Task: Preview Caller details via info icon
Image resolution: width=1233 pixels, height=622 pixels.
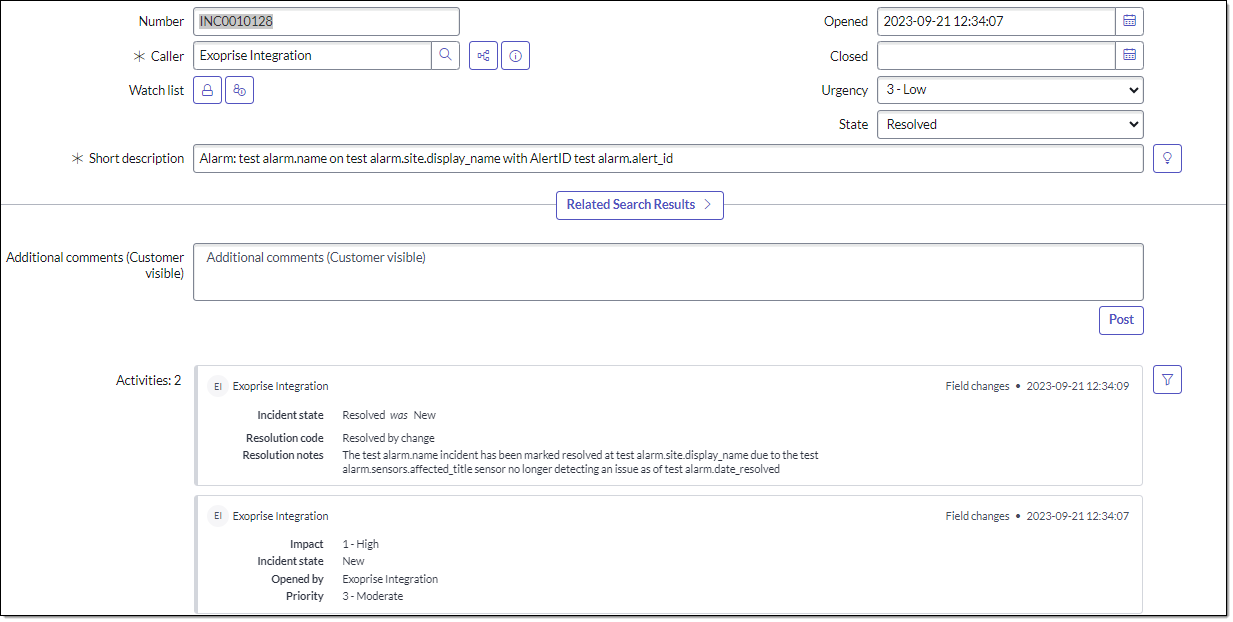Action: tap(515, 55)
